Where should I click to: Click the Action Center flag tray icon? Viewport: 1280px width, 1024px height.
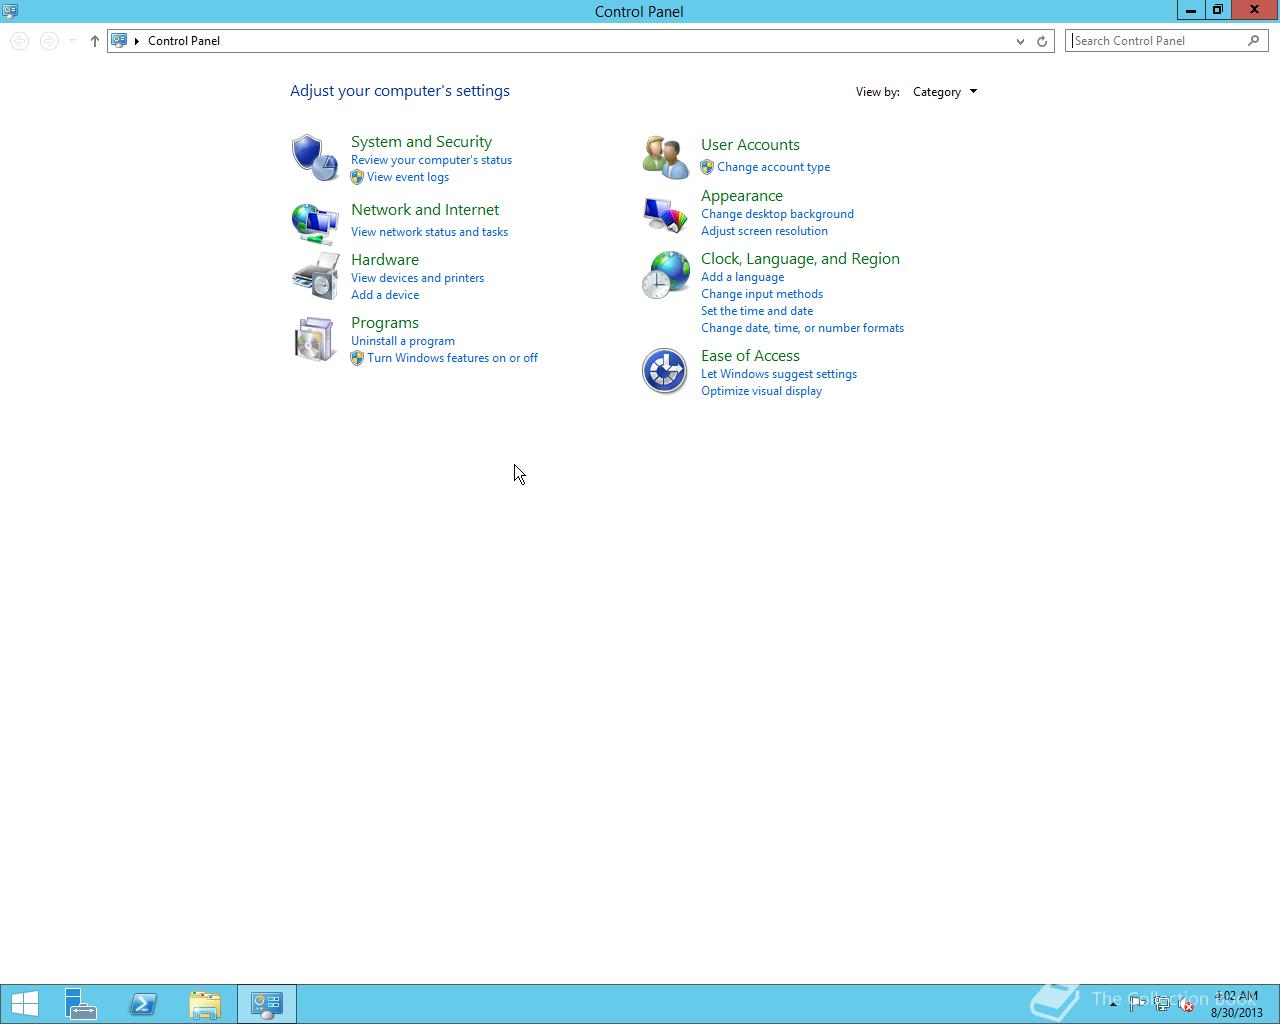[1138, 1004]
